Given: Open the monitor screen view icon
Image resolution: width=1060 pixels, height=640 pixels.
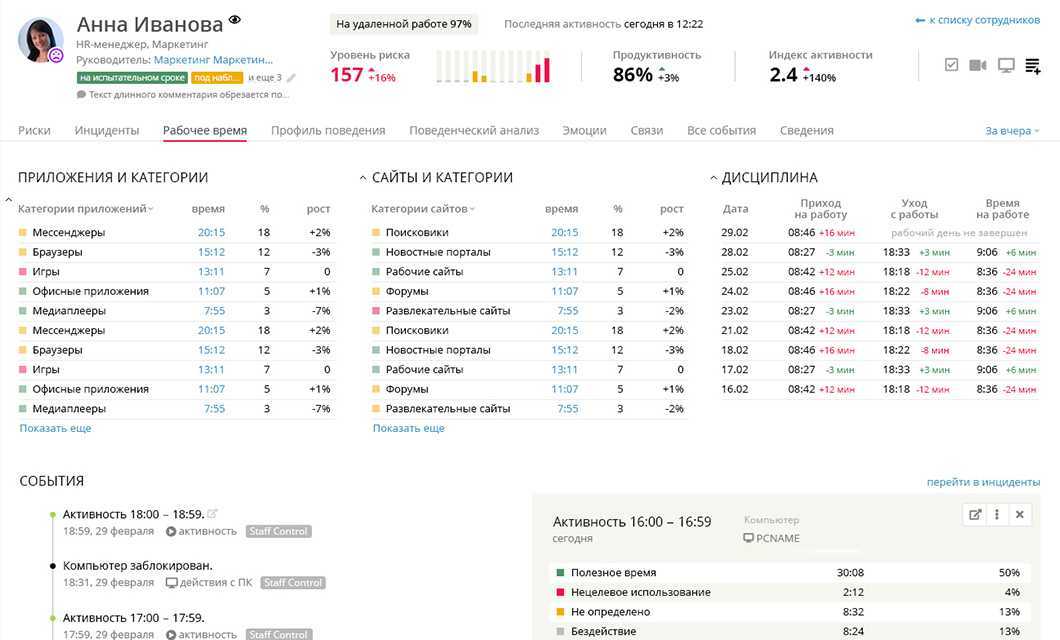Looking at the screenshot, I should [1006, 66].
